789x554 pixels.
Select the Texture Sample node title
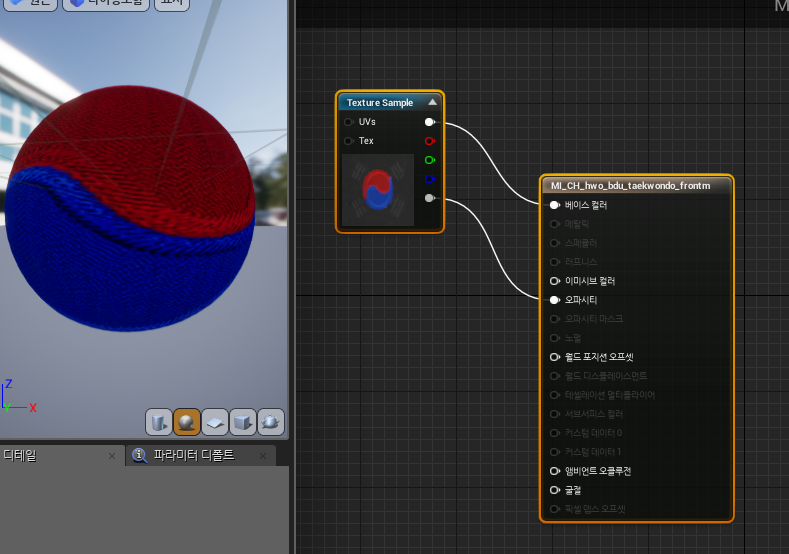click(380, 103)
